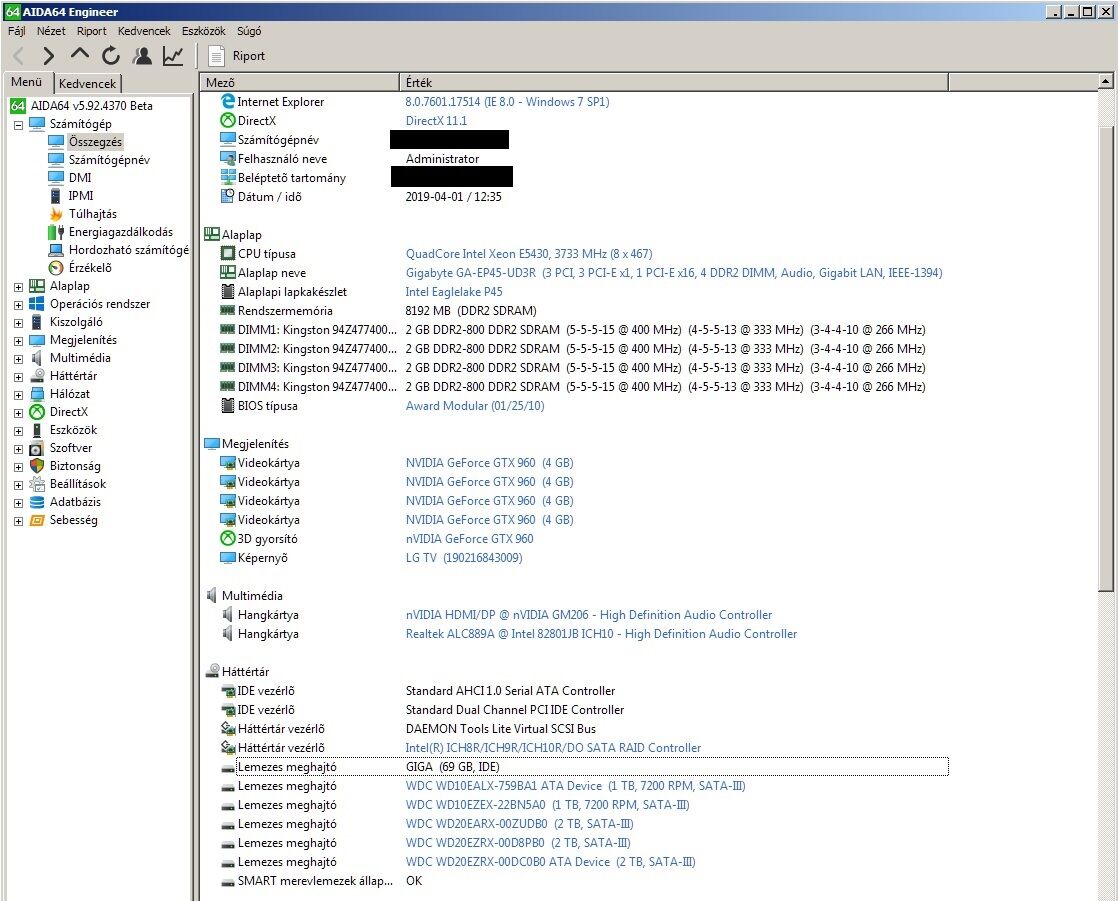Open the DirectX 11.1 link
Screen dimensions: 1118x901
click(x=436, y=120)
